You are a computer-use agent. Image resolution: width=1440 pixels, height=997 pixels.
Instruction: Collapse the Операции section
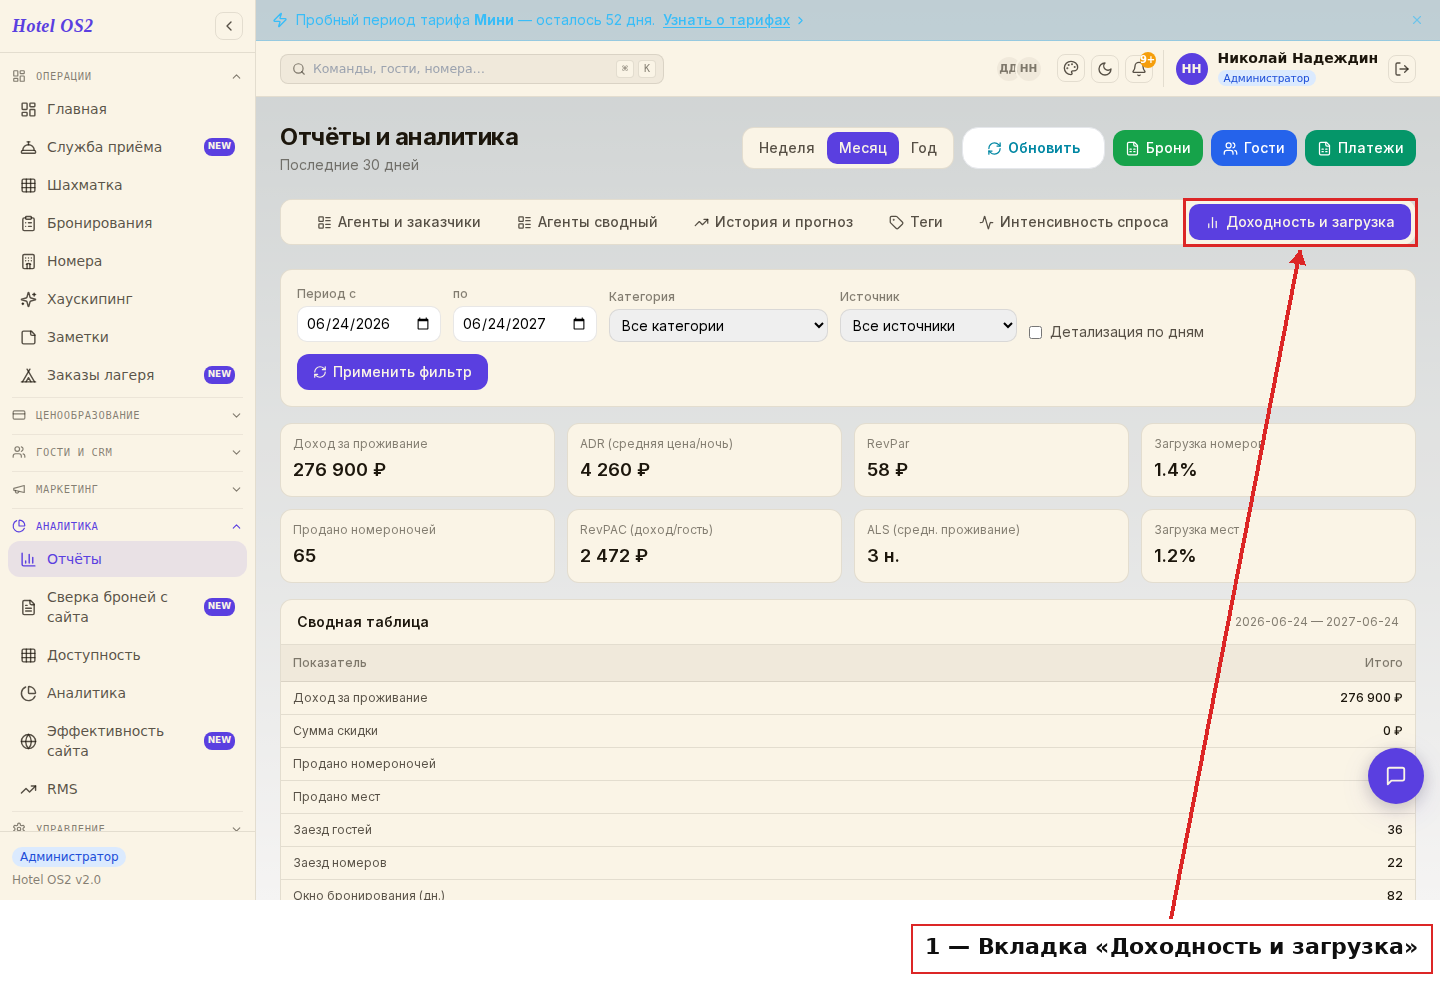[x=127, y=76]
